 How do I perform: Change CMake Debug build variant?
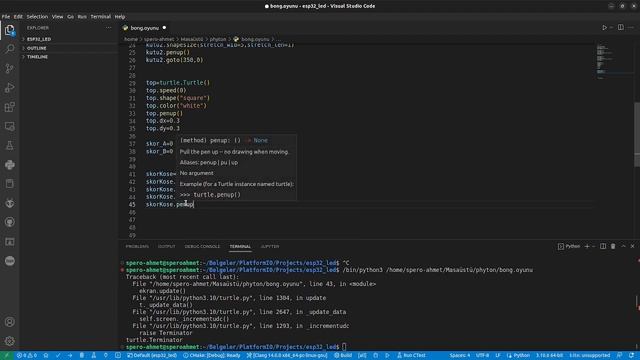pos(211,356)
